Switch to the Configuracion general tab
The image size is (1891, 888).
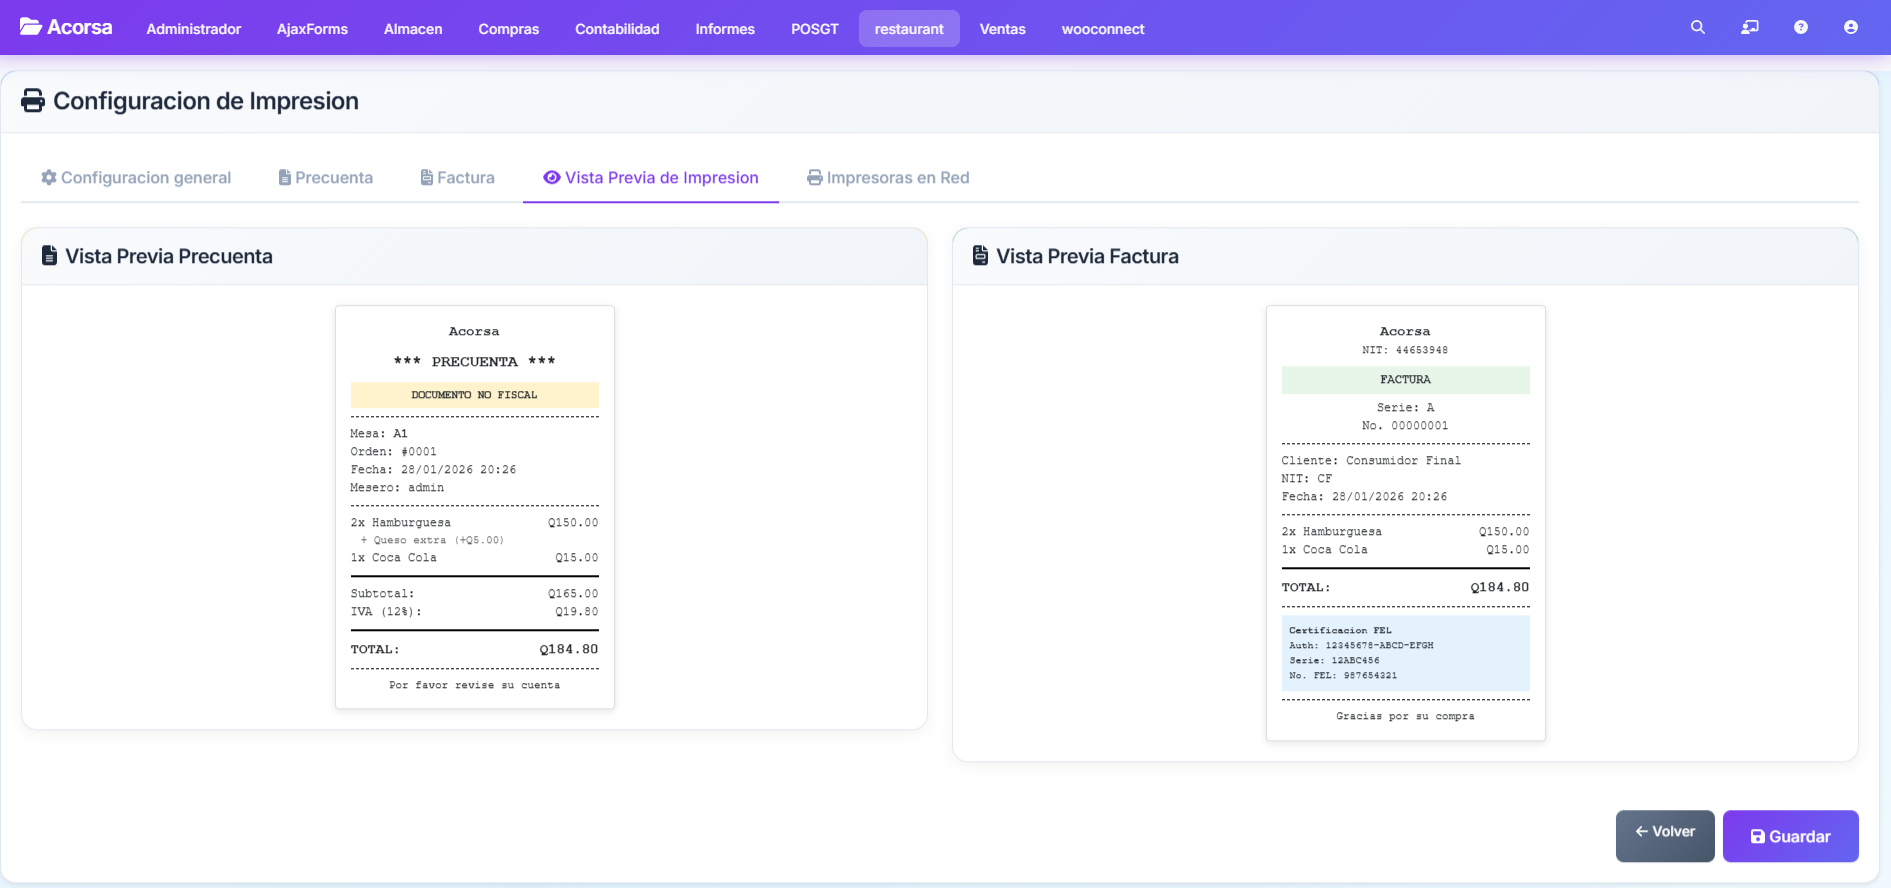[x=136, y=178]
